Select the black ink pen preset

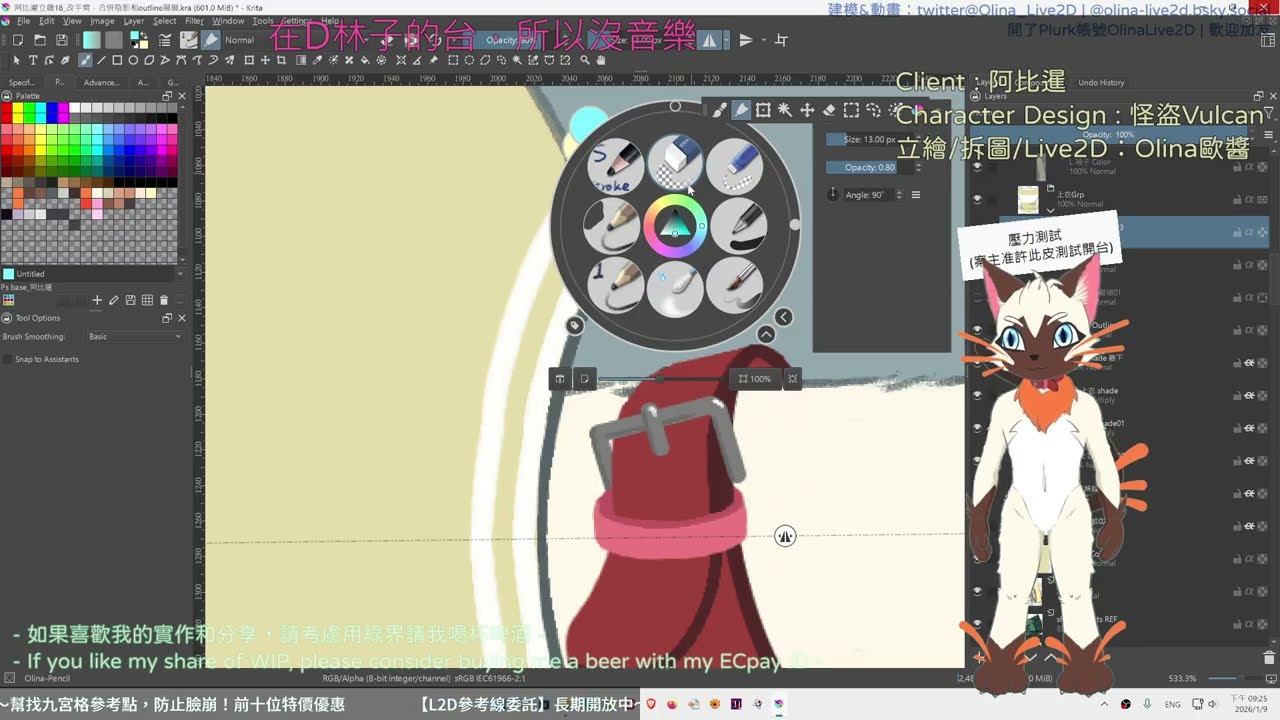[x=739, y=225]
